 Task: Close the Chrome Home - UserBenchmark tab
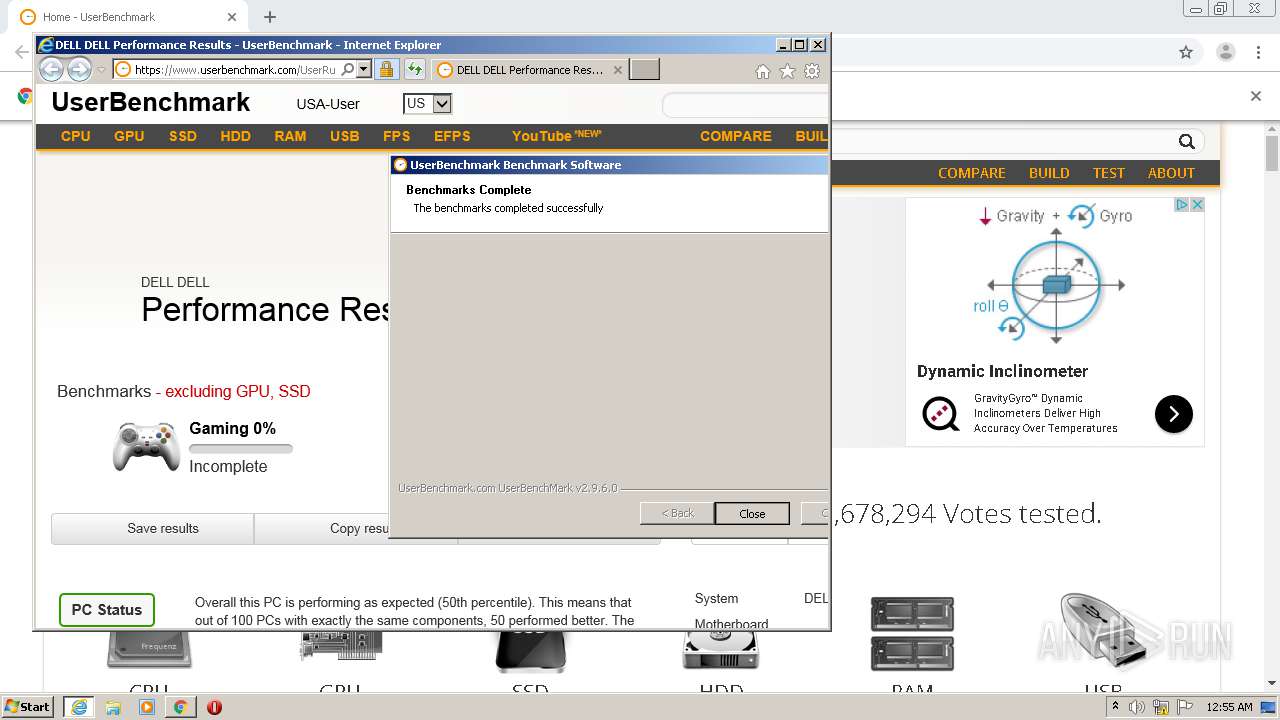(232, 17)
